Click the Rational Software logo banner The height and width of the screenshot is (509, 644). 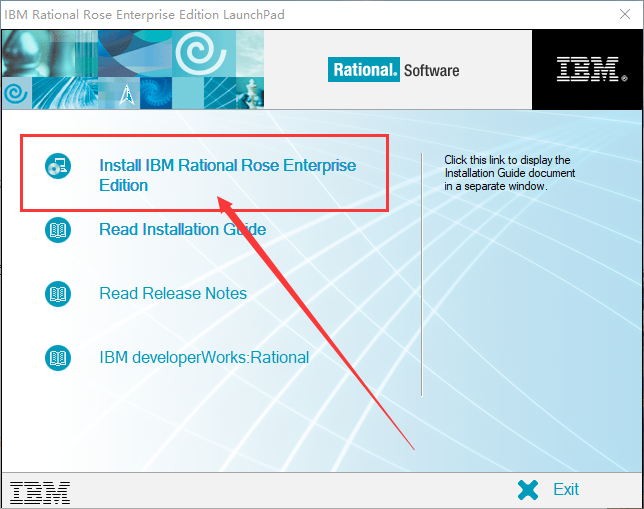click(393, 70)
